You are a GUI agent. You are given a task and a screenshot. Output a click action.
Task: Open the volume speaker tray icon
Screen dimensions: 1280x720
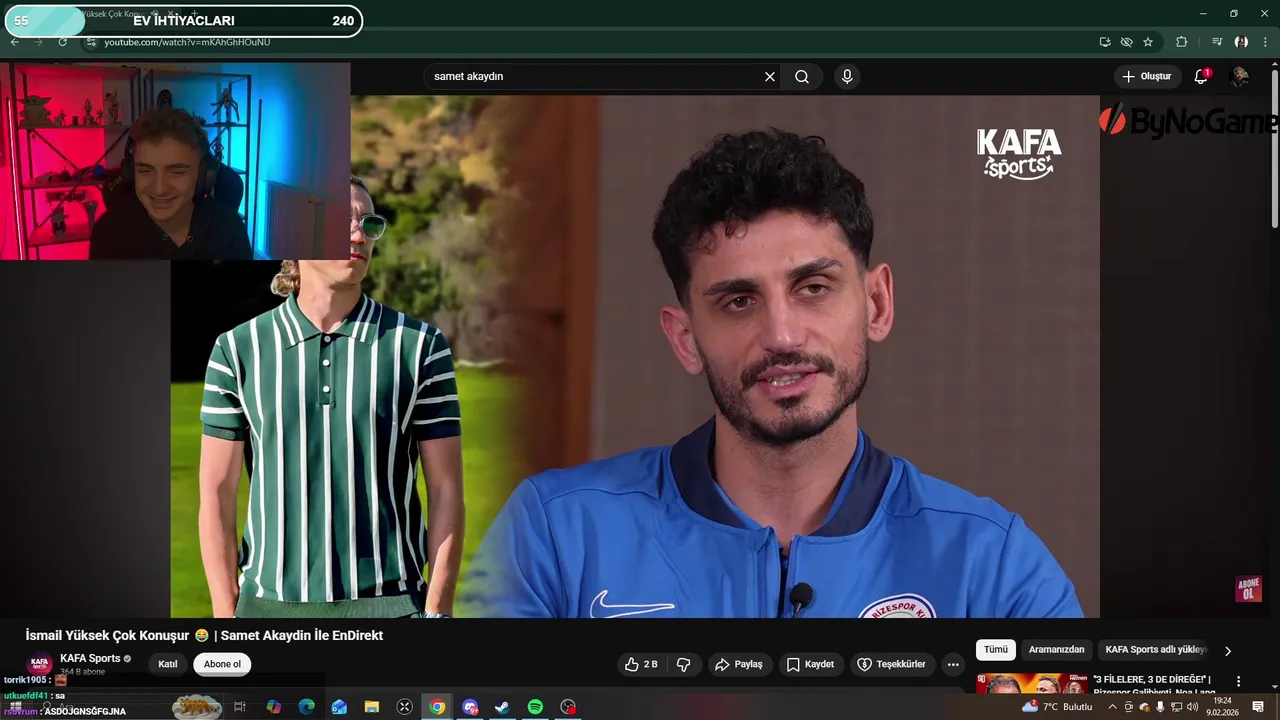click(x=1192, y=707)
